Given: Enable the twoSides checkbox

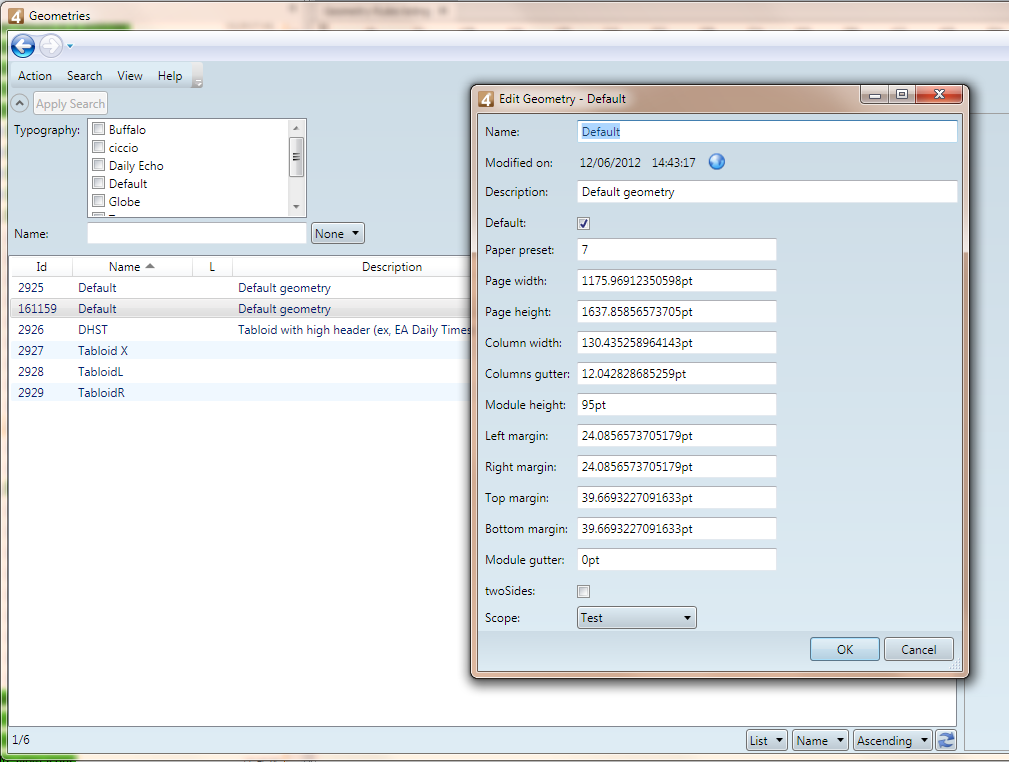Looking at the screenshot, I should tap(584, 591).
